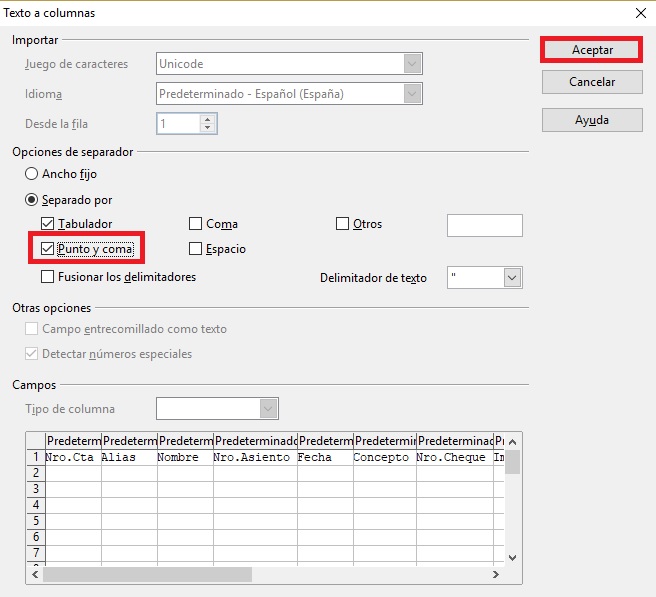Click the Aceptar button
This screenshot has width=656, height=597.
pos(590,50)
